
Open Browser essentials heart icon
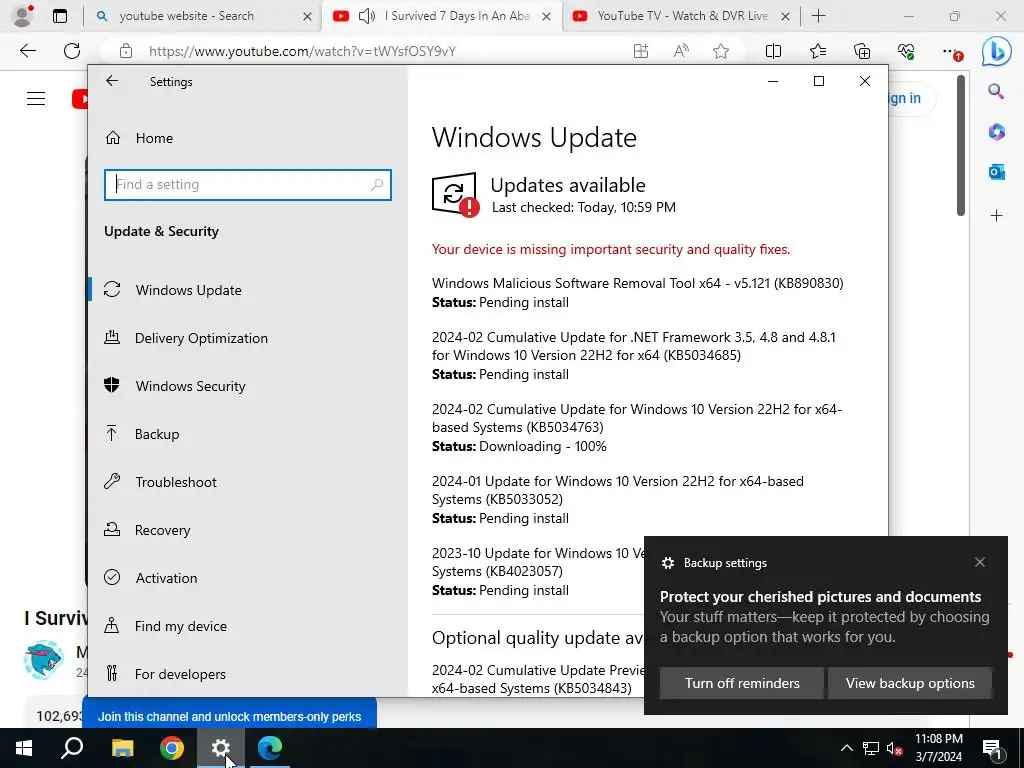coord(906,51)
